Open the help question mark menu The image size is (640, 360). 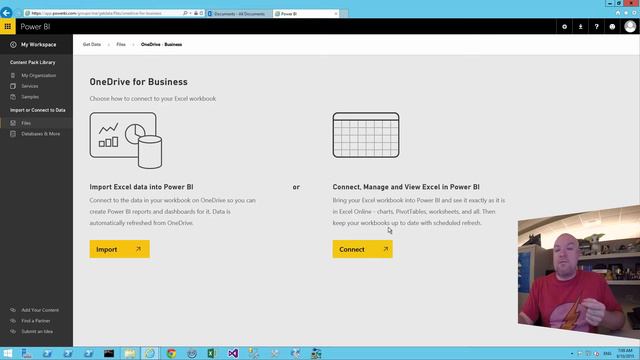596,27
